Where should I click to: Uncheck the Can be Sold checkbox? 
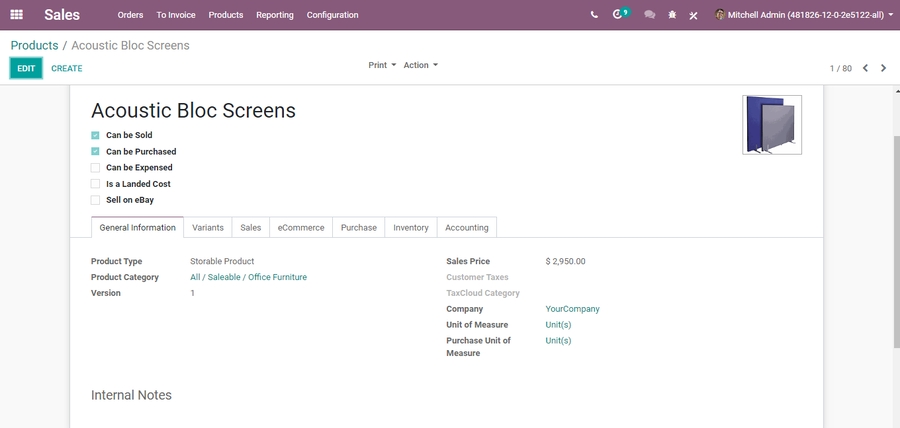(x=96, y=135)
